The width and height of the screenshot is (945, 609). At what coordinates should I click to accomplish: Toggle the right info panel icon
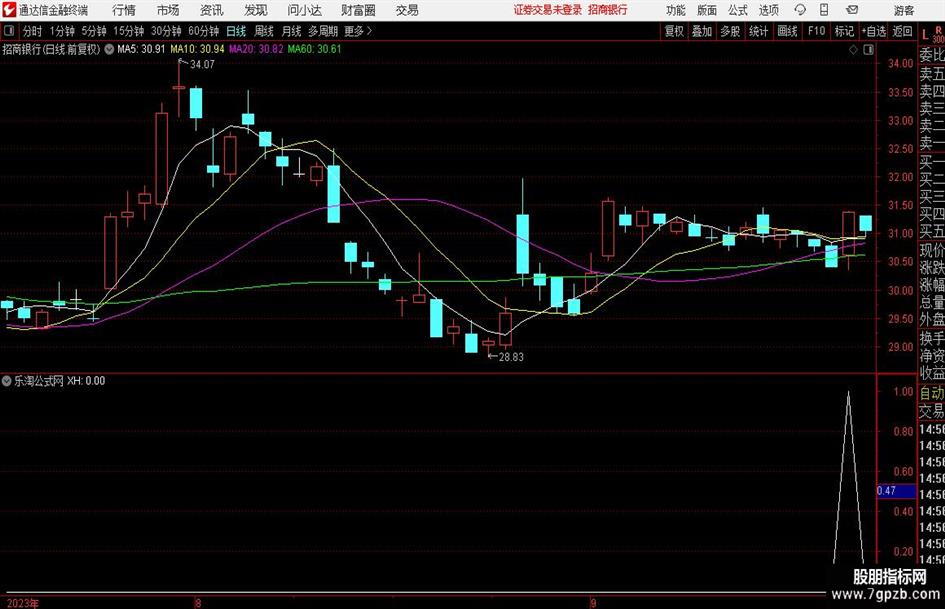868,50
